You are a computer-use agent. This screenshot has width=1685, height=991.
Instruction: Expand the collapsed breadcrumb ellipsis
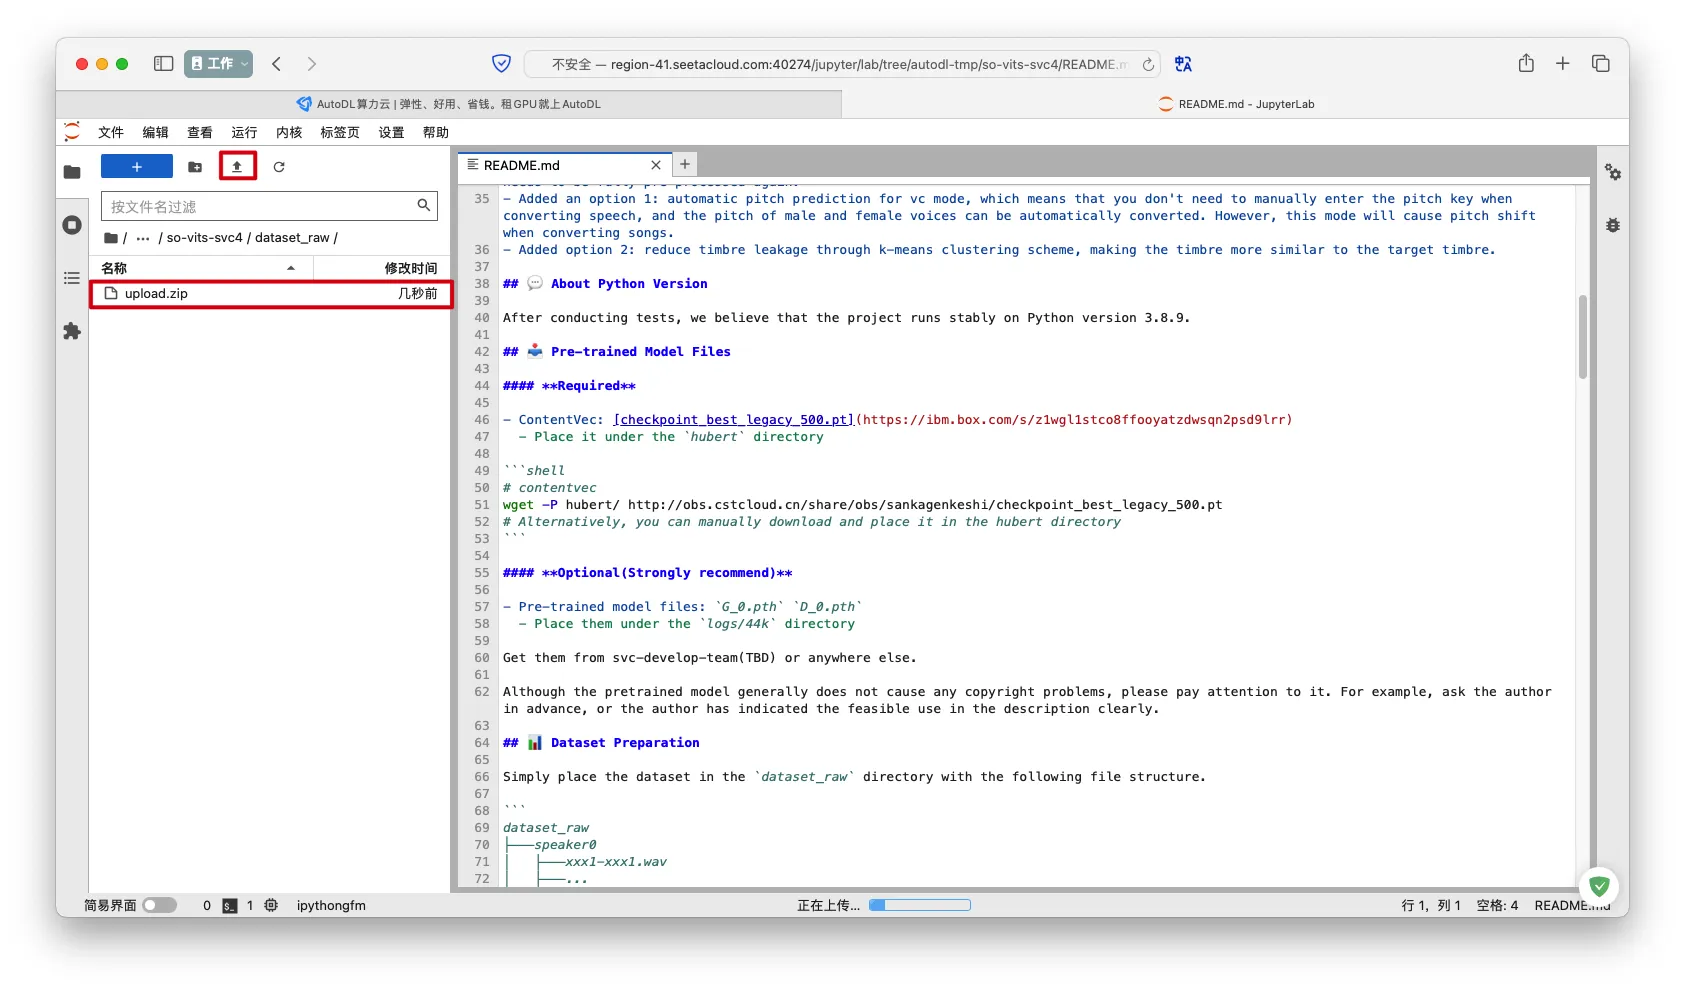point(143,238)
